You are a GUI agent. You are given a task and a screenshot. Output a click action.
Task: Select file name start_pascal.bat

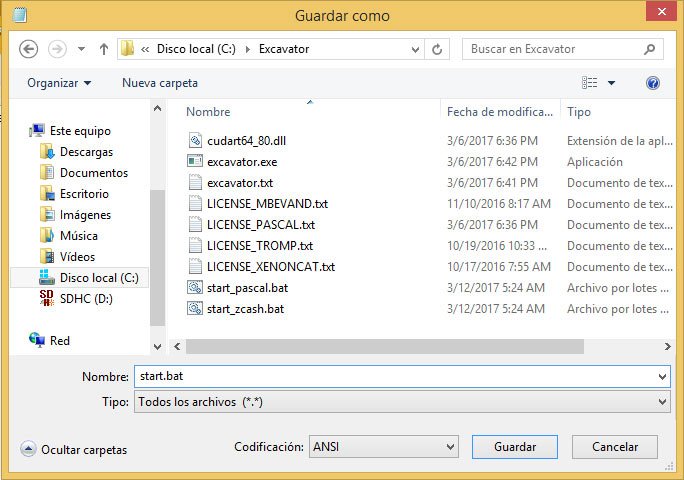tap(247, 288)
